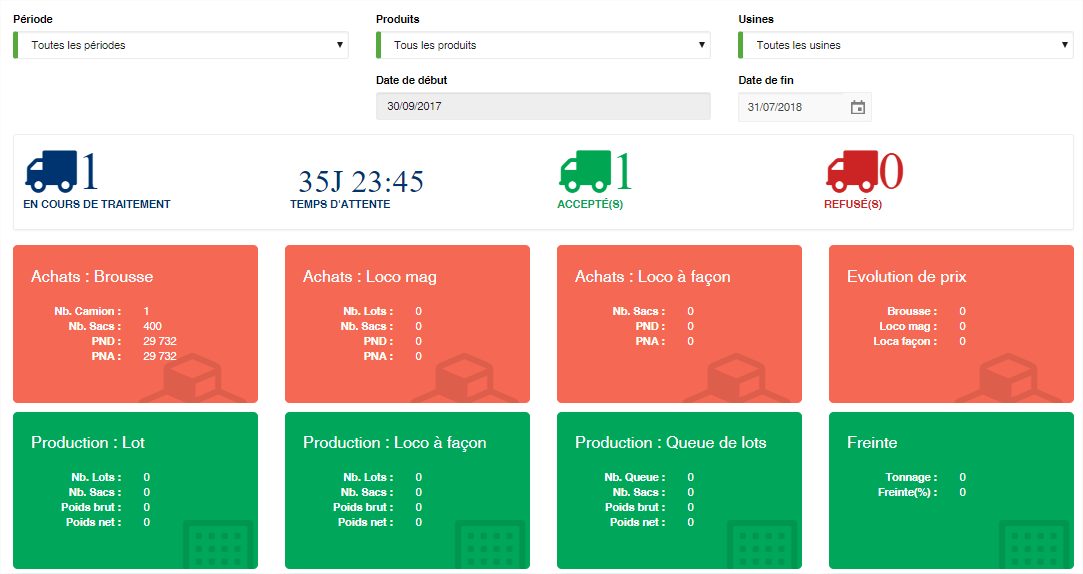Open the Production : Queue de lots card

(x=680, y=490)
